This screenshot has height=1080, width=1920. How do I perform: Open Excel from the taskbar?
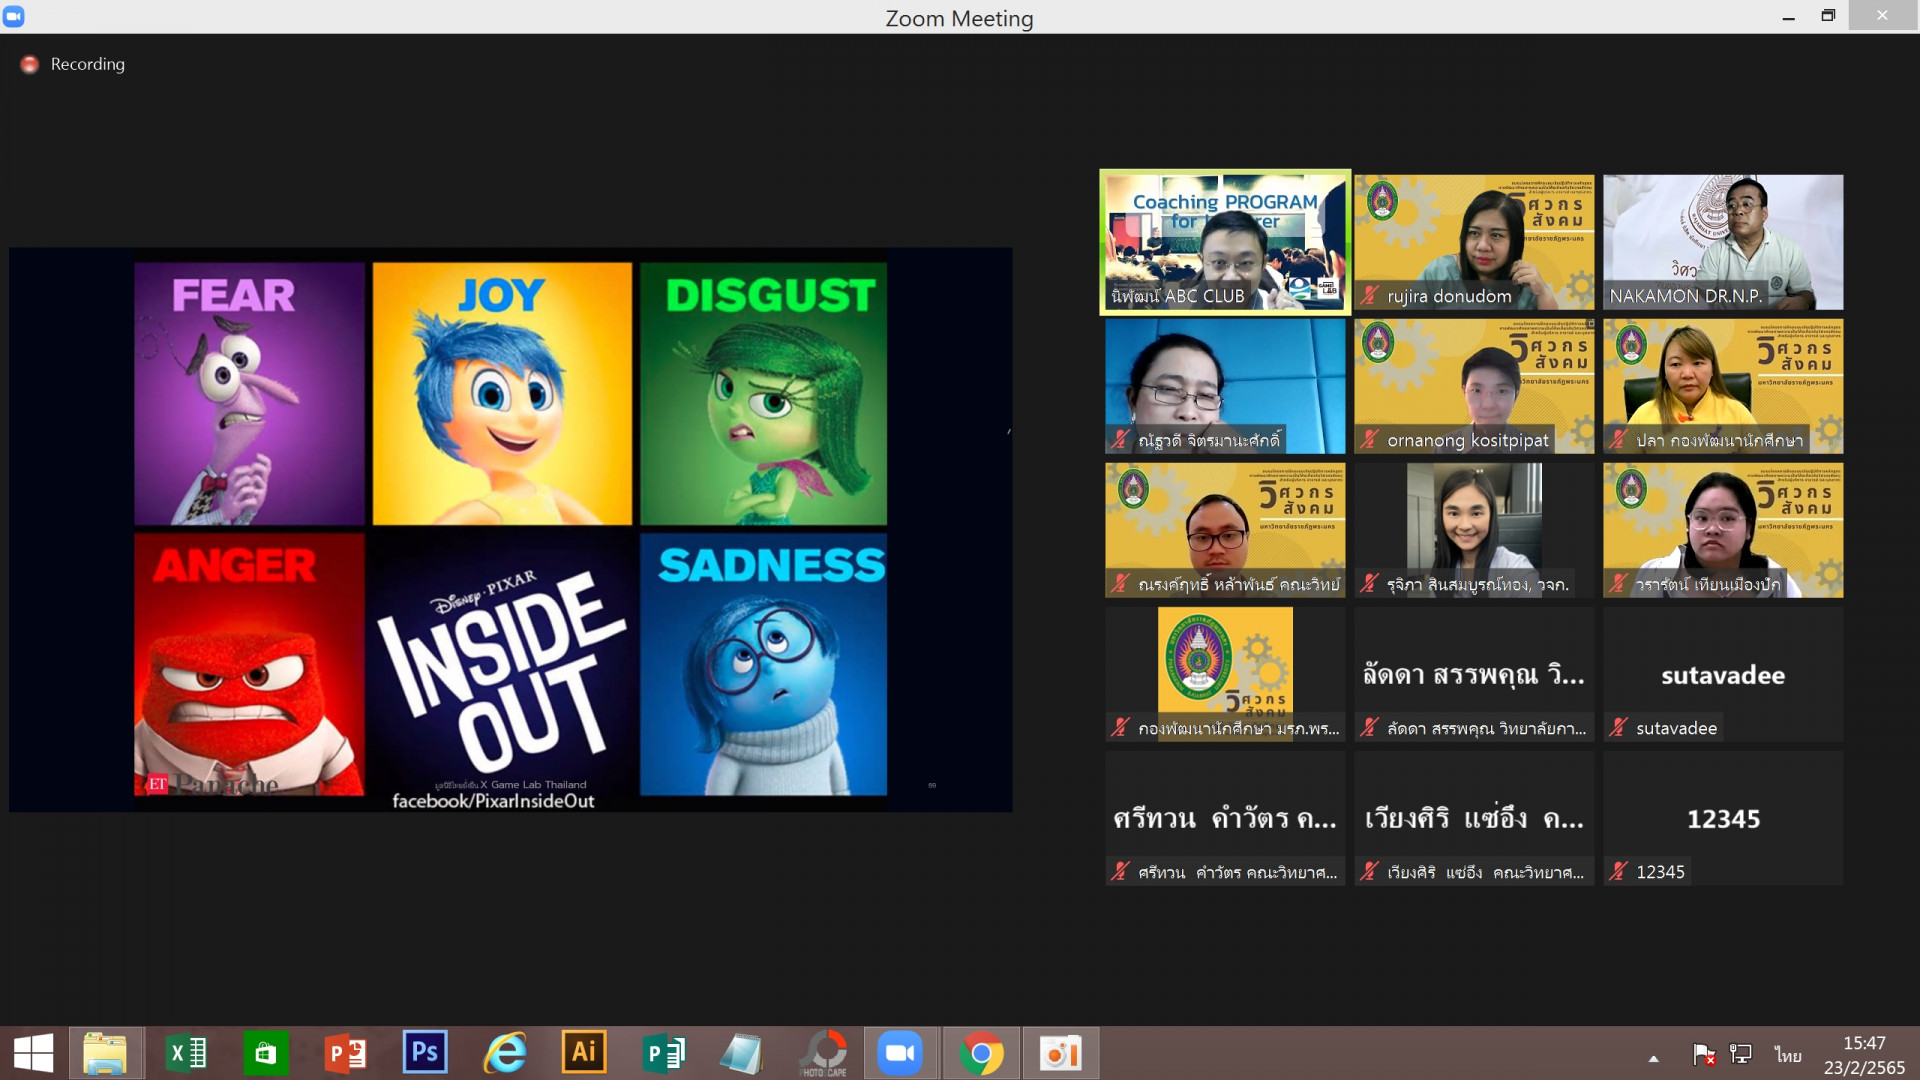point(186,1053)
